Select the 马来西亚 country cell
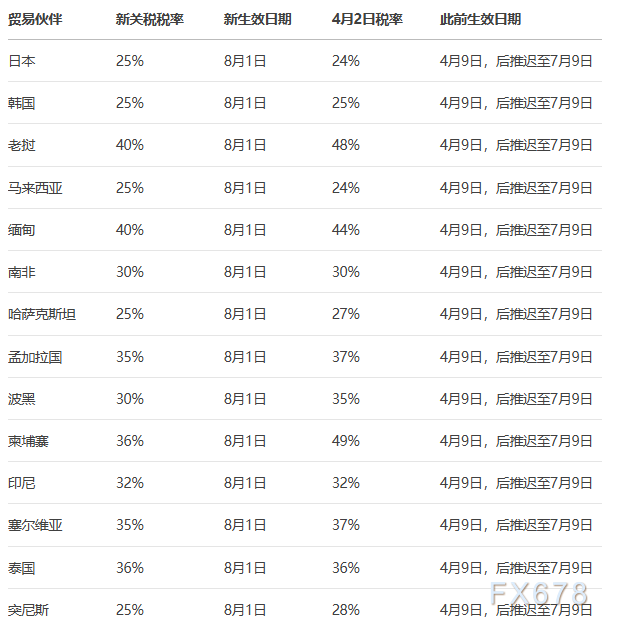The height and width of the screenshot is (629, 618). pos(35,188)
